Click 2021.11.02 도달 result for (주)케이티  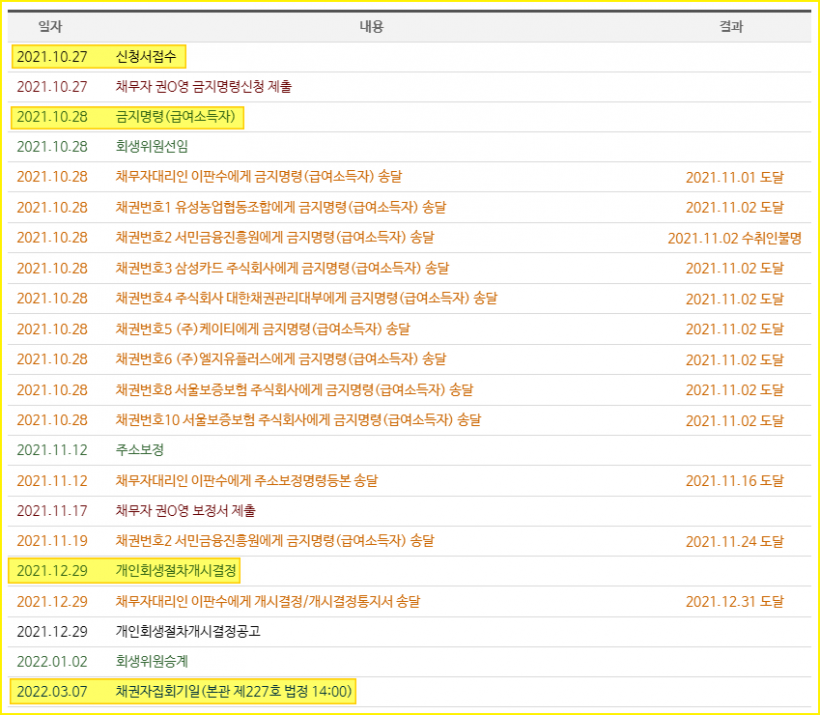pyautogui.click(x=734, y=330)
